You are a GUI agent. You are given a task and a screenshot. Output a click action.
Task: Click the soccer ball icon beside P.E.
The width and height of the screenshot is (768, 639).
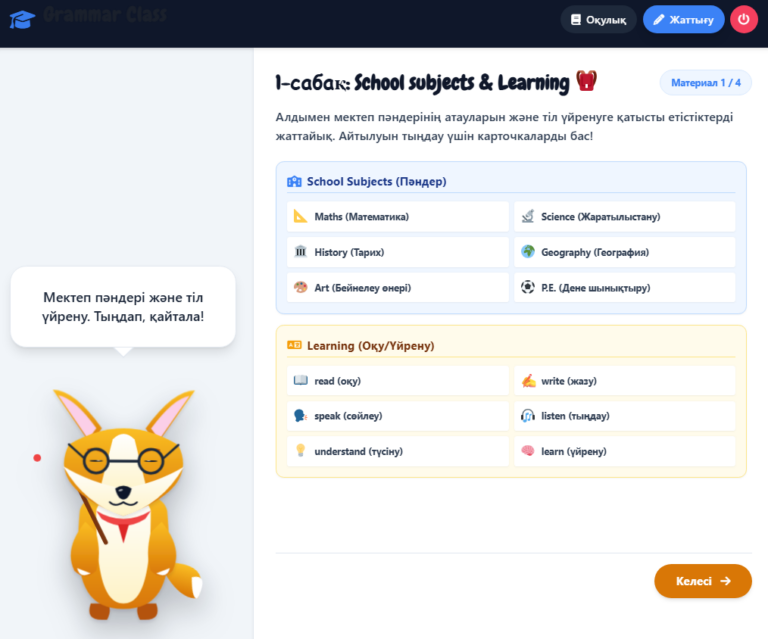(528, 287)
